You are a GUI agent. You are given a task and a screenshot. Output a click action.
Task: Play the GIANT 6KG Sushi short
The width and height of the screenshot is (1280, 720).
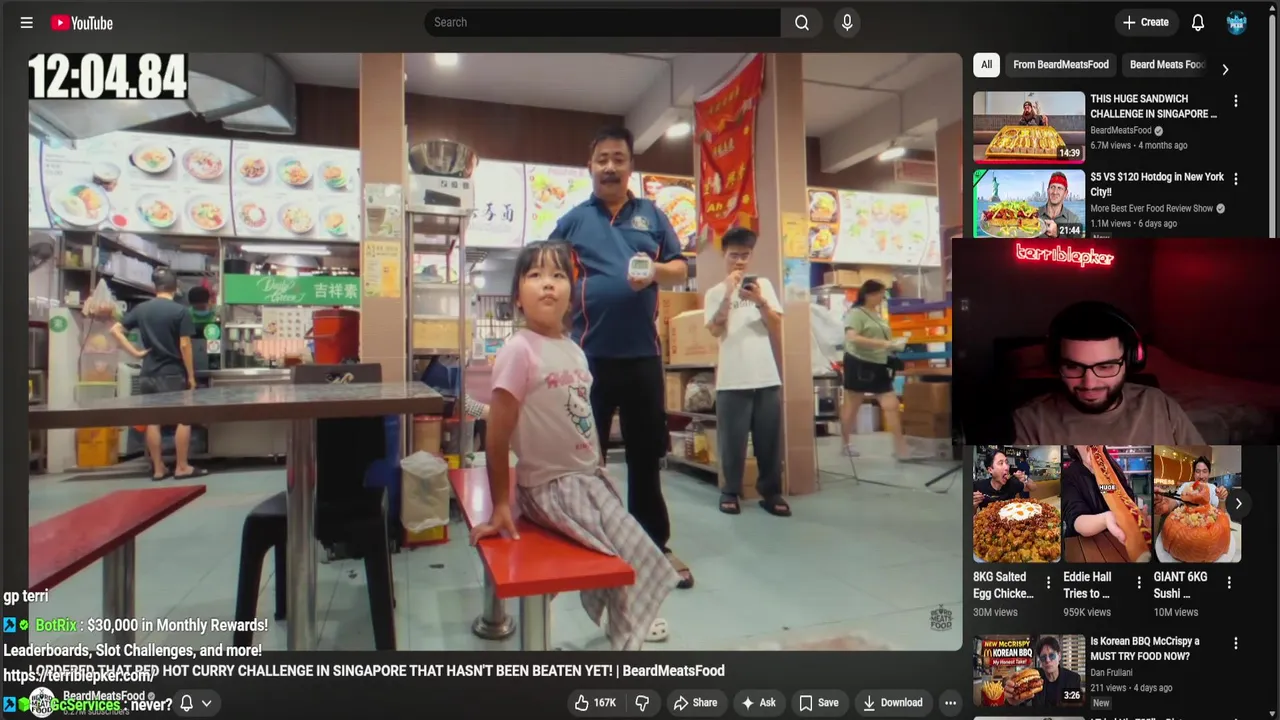click(1197, 504)
